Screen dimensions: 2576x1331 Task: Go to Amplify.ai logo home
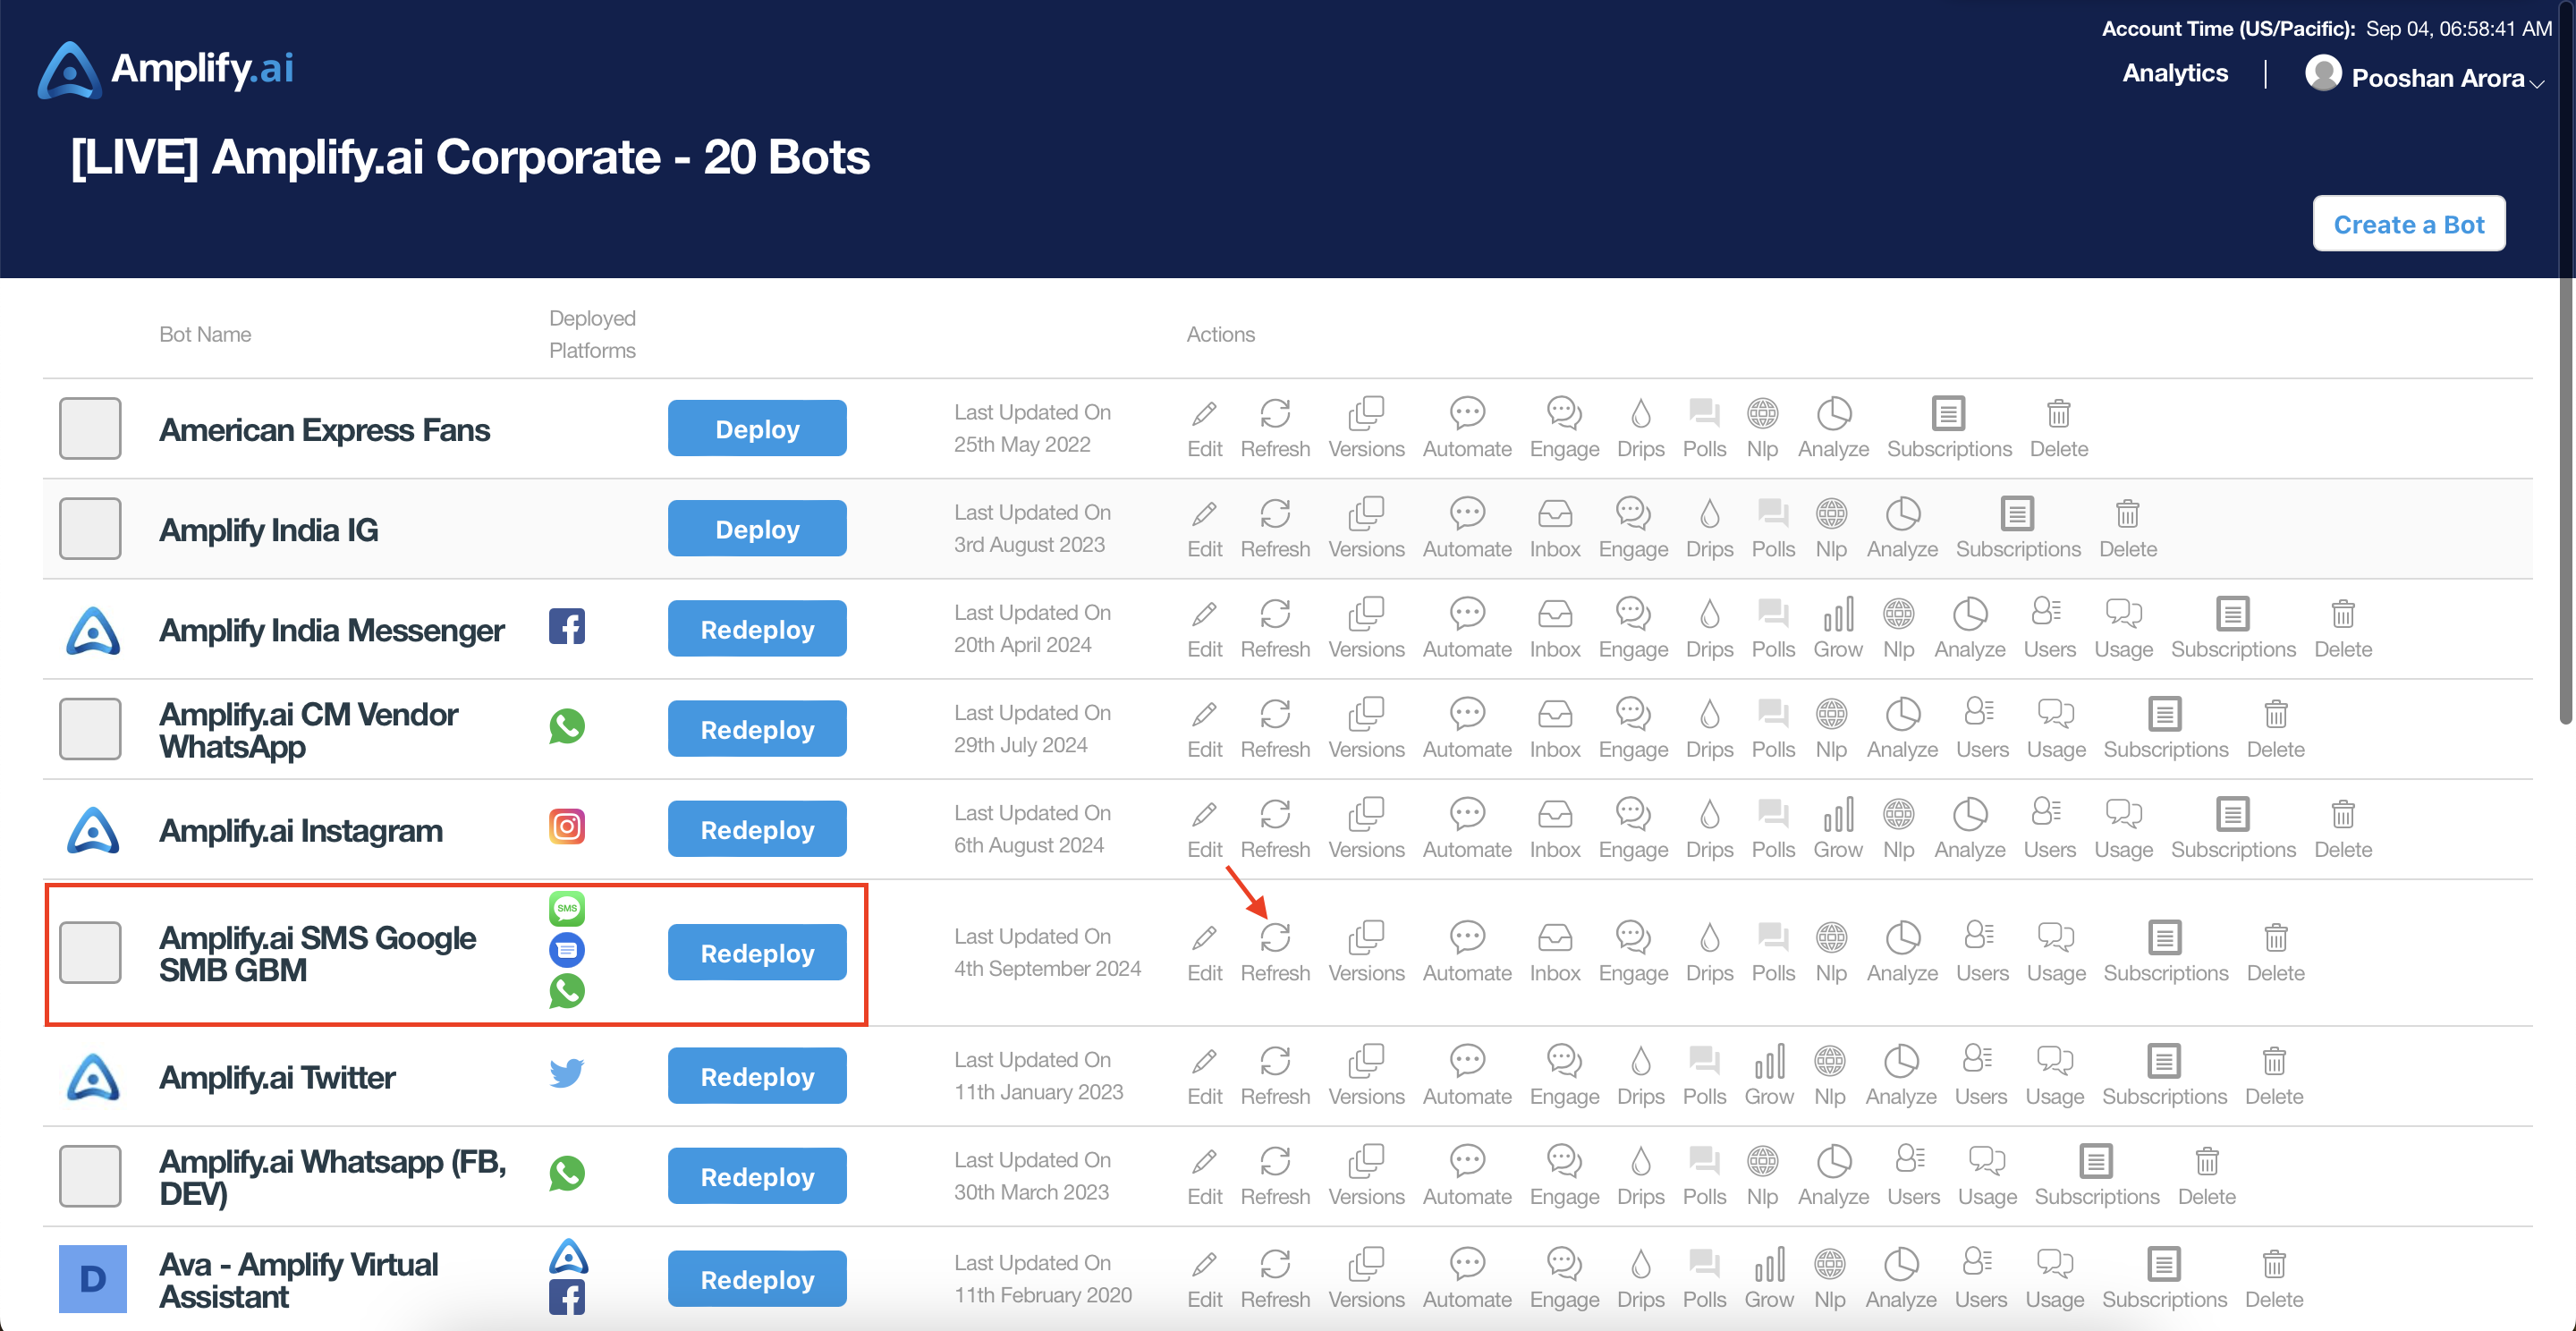[165, 69]
